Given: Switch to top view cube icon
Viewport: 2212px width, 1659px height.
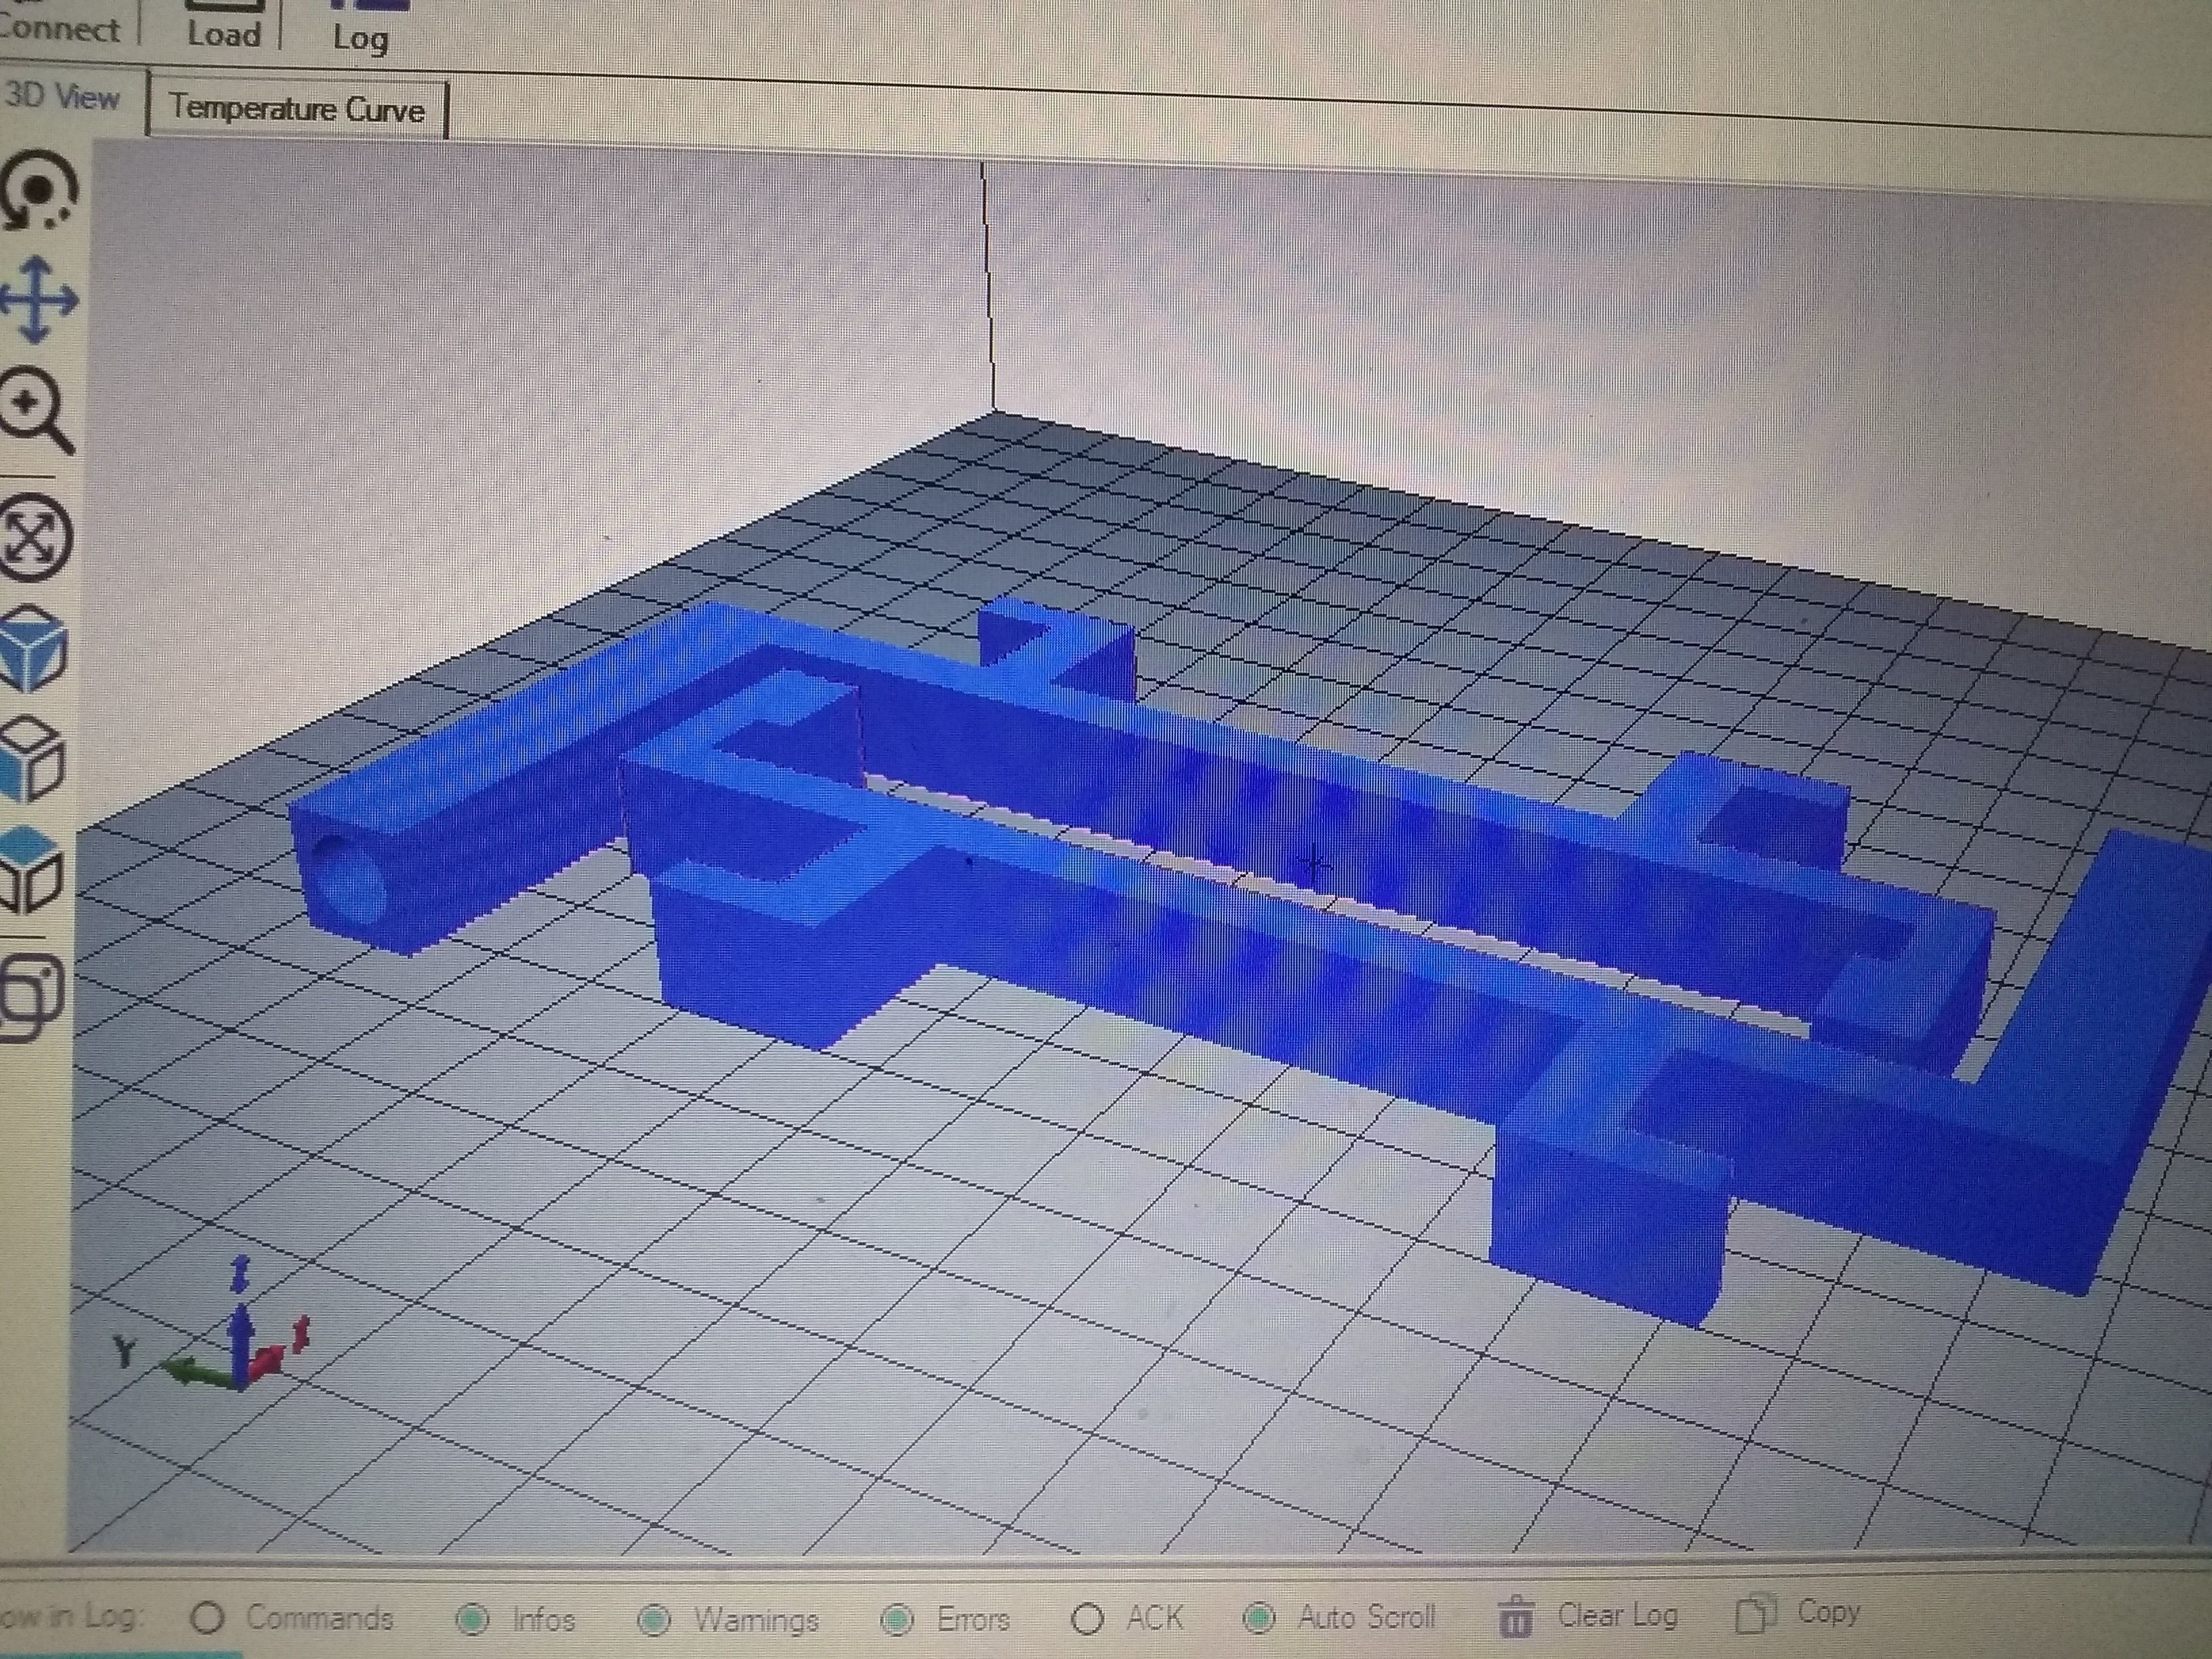Looking at the screenshot, I should click(30, 870).
